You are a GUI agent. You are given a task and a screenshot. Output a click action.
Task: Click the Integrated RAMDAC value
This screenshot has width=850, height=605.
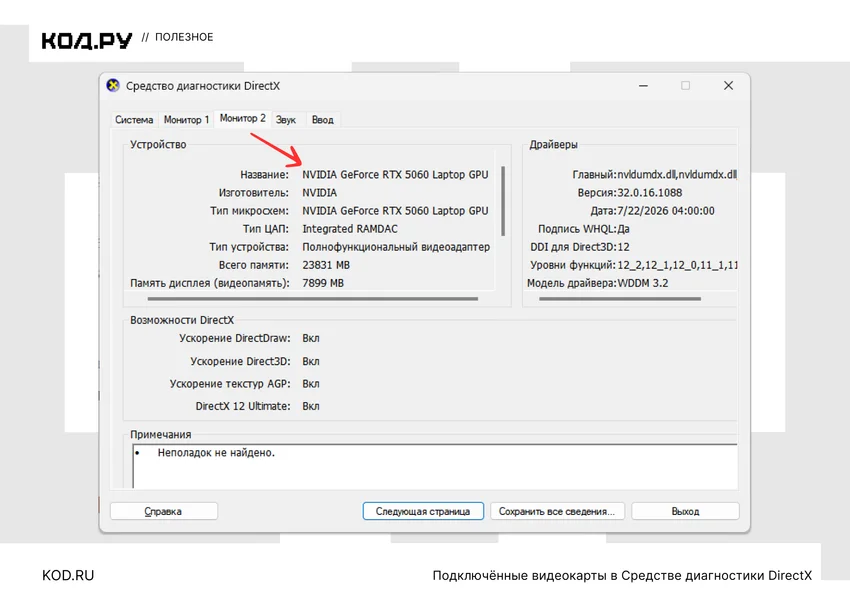(350, 229)
